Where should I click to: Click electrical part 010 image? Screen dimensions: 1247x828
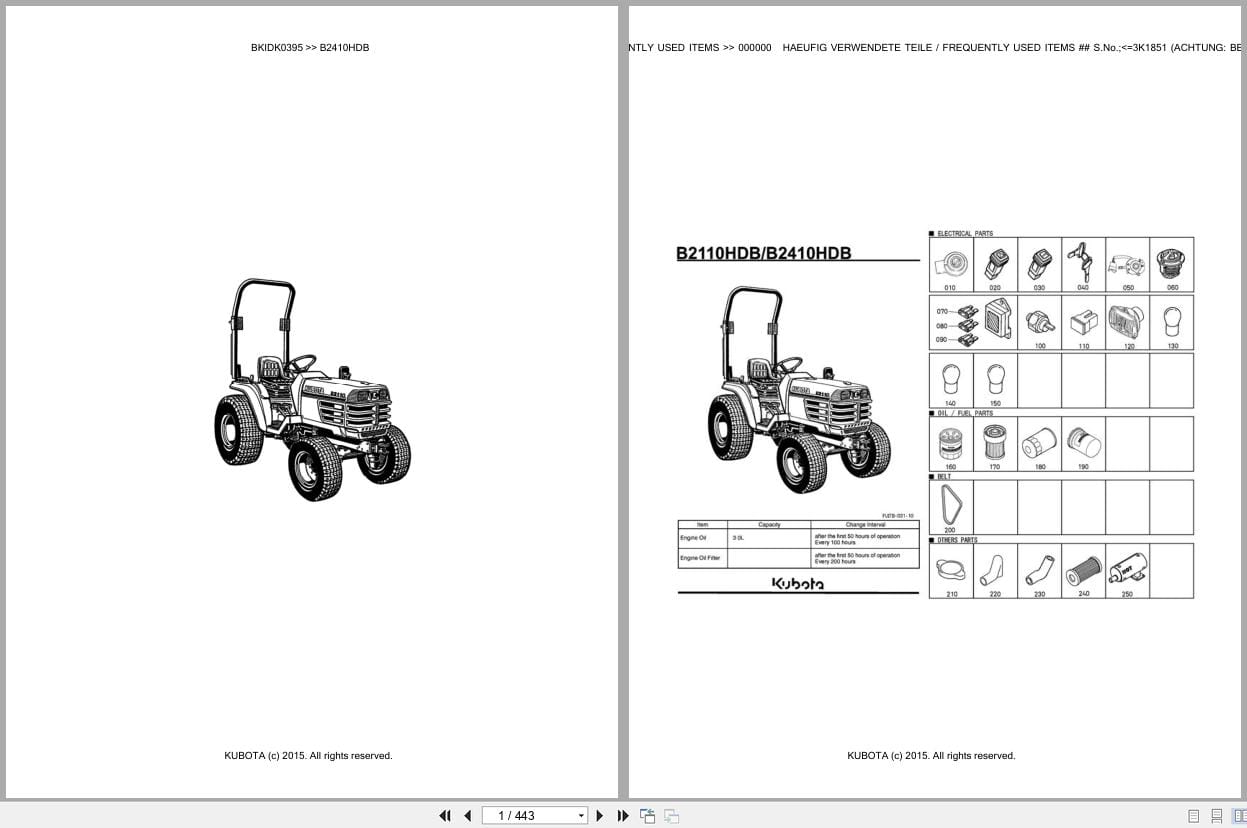click(951, 263)
